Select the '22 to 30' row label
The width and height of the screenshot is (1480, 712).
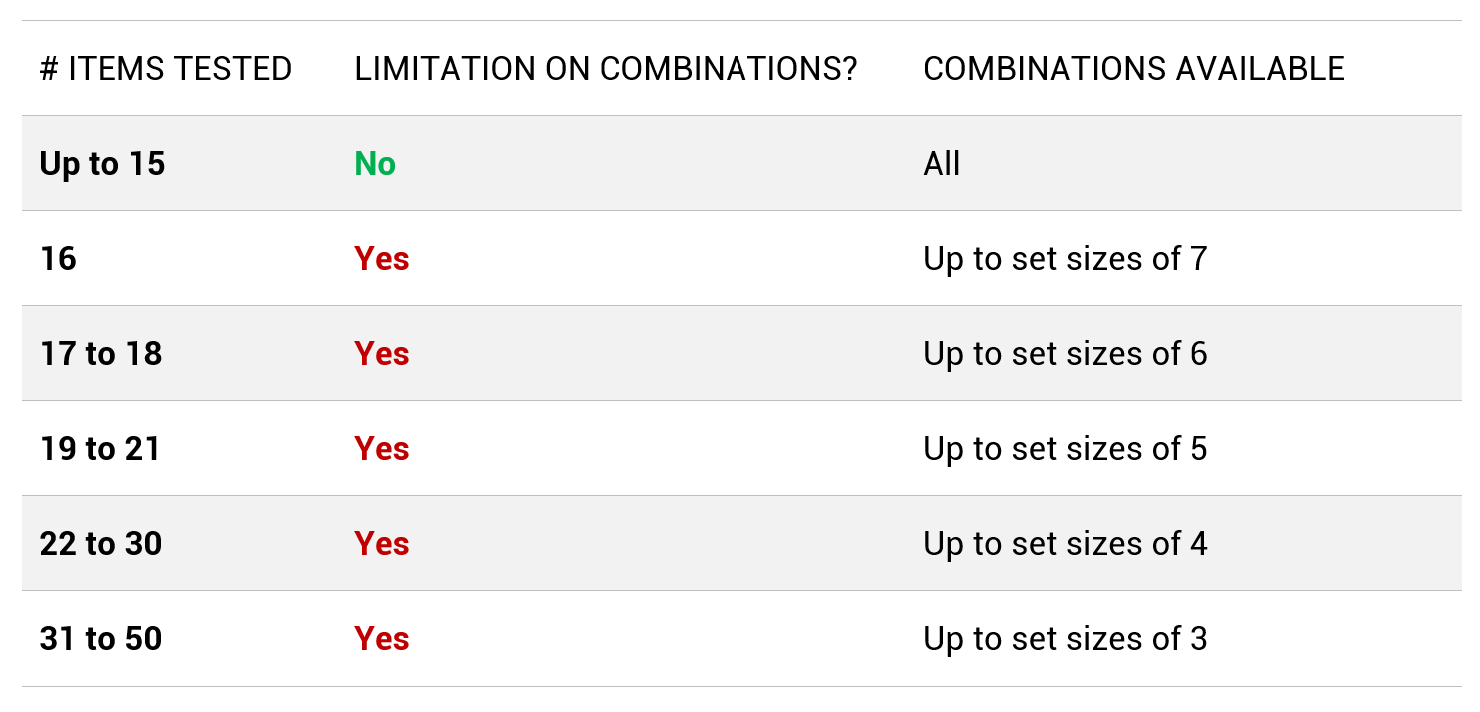pos(101,544)
